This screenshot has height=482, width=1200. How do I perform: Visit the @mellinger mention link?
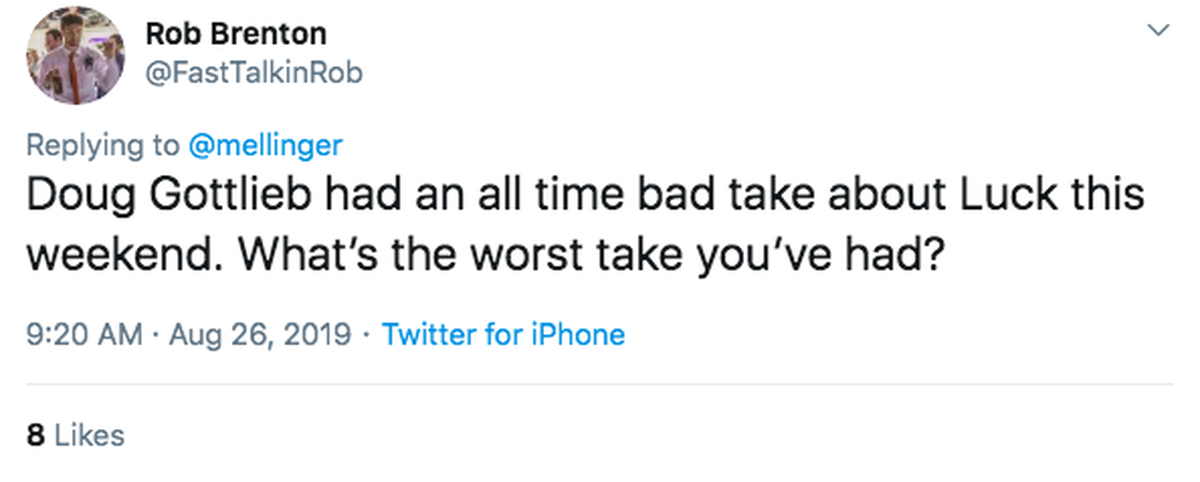click(265, 146)
